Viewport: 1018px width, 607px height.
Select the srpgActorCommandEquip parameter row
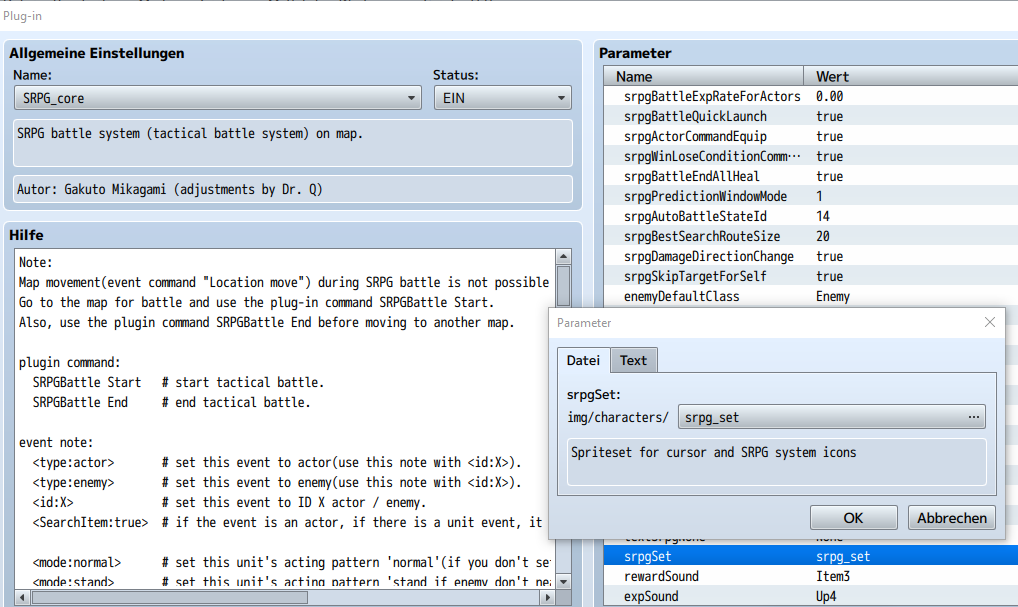(x=811, y=136)
